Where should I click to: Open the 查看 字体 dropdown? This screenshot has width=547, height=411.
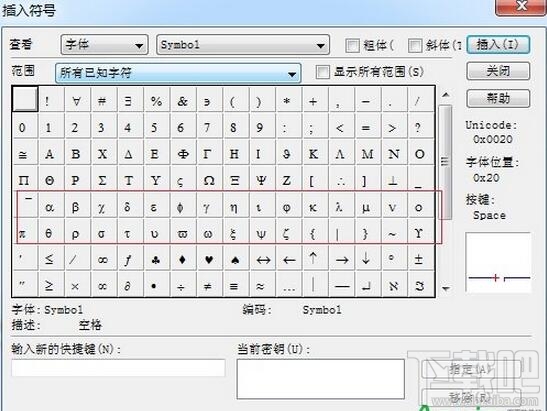point(104,45)
